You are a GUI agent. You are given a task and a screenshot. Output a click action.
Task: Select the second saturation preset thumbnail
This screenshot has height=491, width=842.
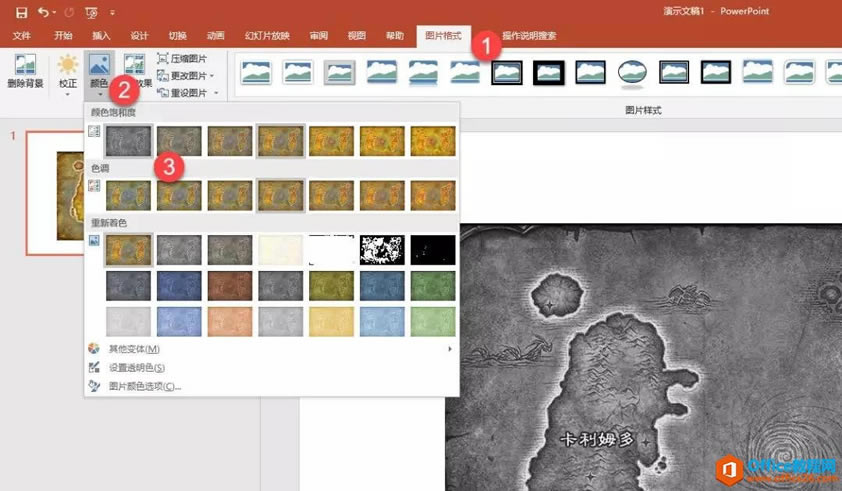(179, 141)
